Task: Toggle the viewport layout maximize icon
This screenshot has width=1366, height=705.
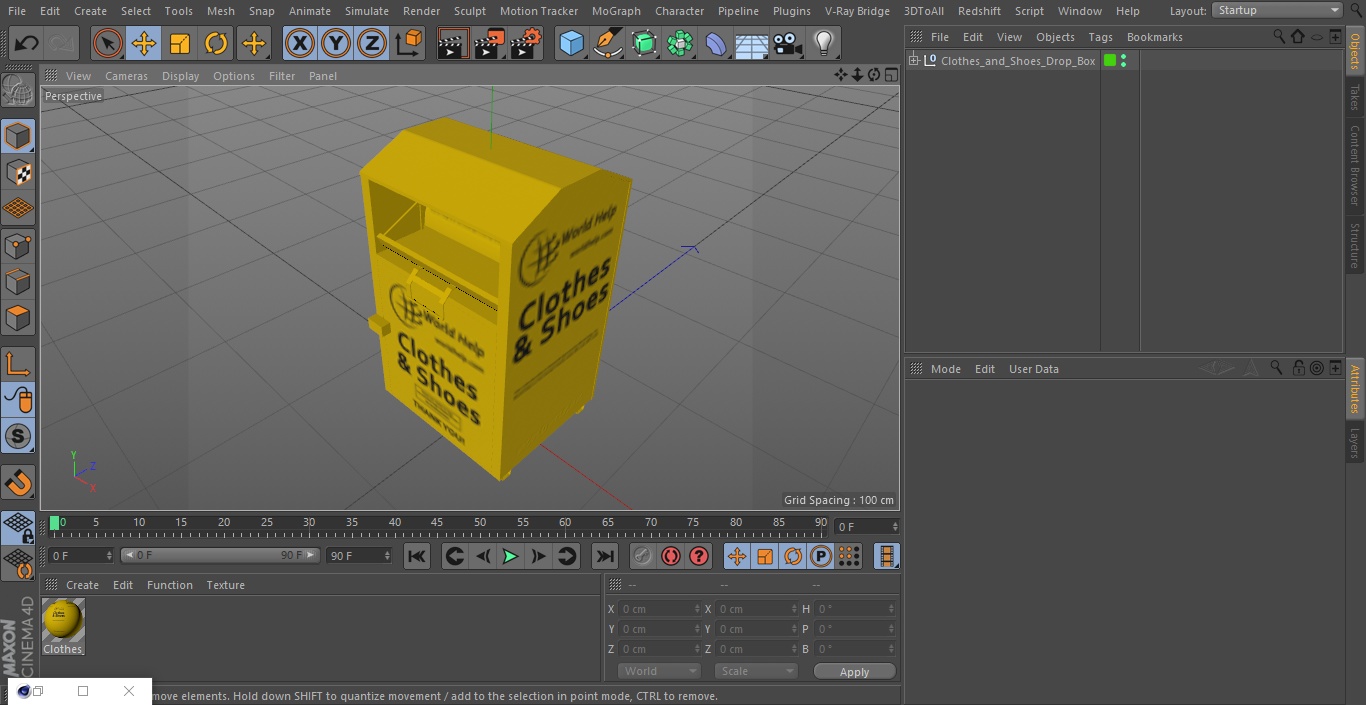Action: [x=890, y=75]
